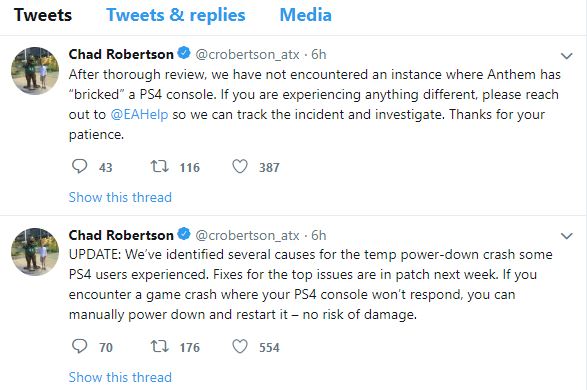Reply to the Anthem bricked PS4 tweet
The image size is (587, 390).
point(79,166)
